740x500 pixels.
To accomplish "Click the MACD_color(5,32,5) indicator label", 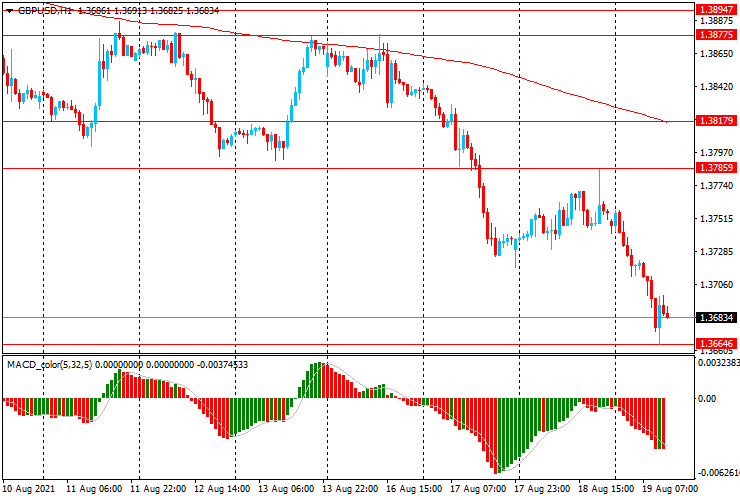I will [50, 364].
